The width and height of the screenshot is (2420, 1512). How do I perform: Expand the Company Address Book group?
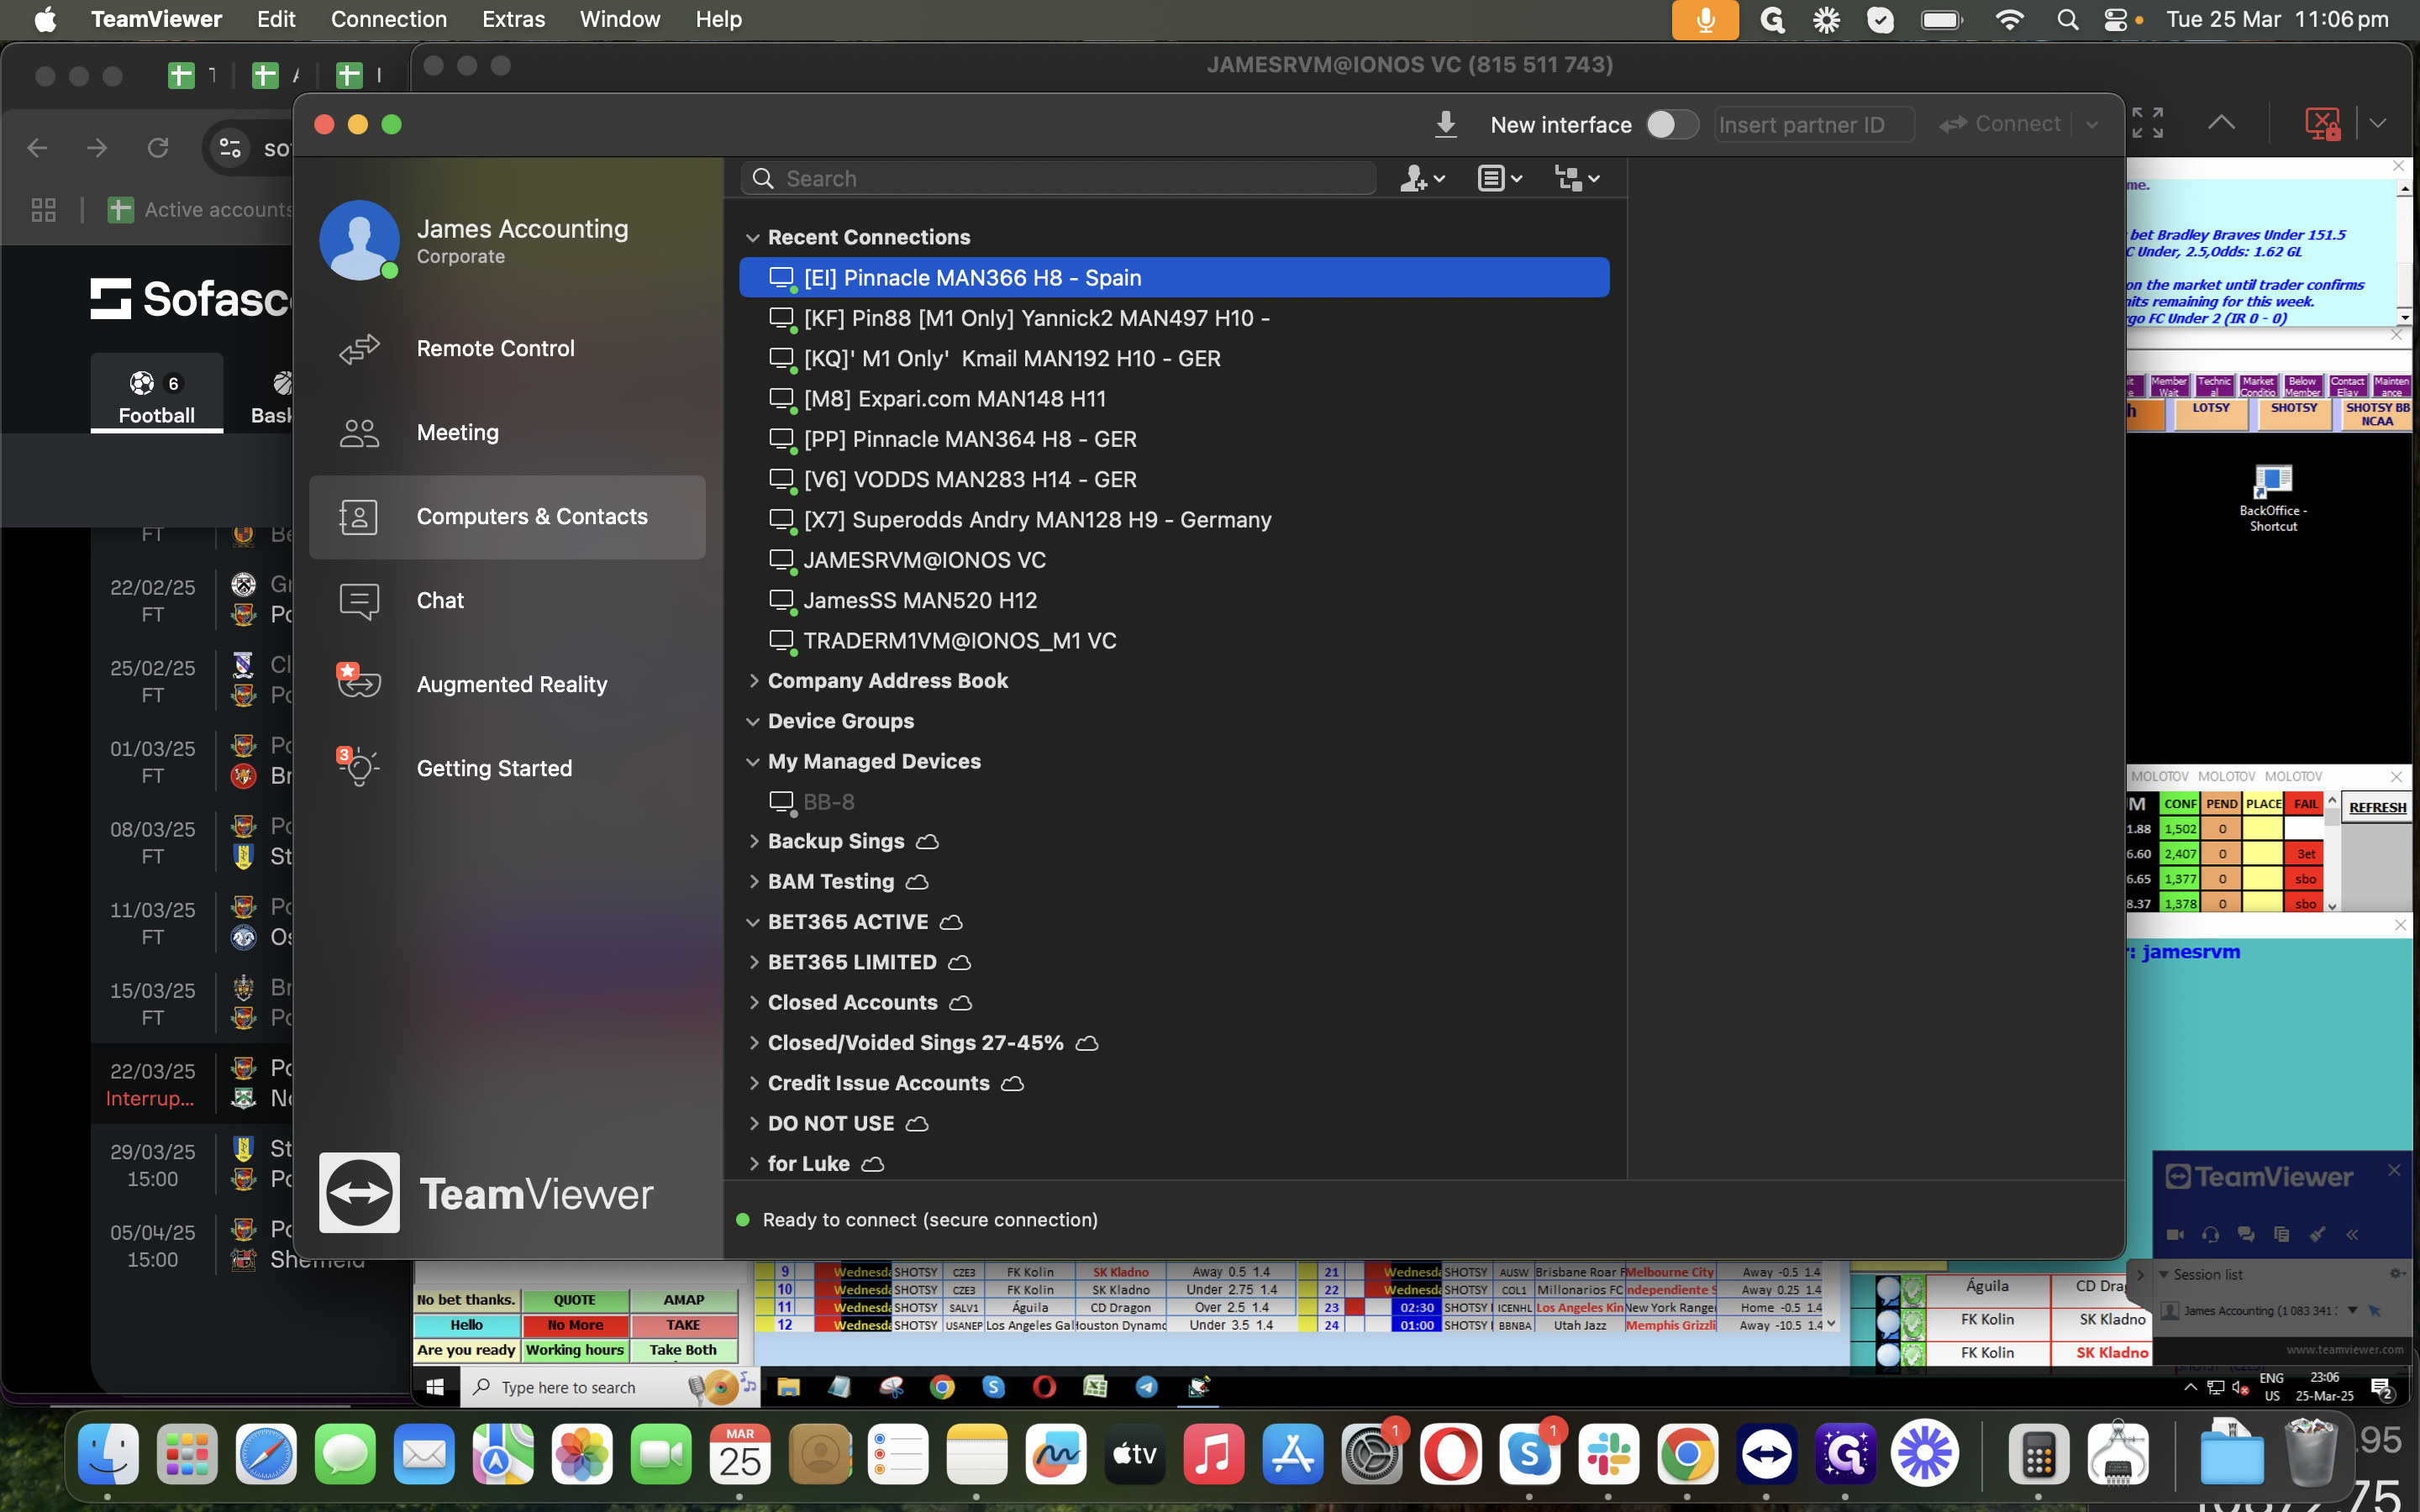[752, 681]
